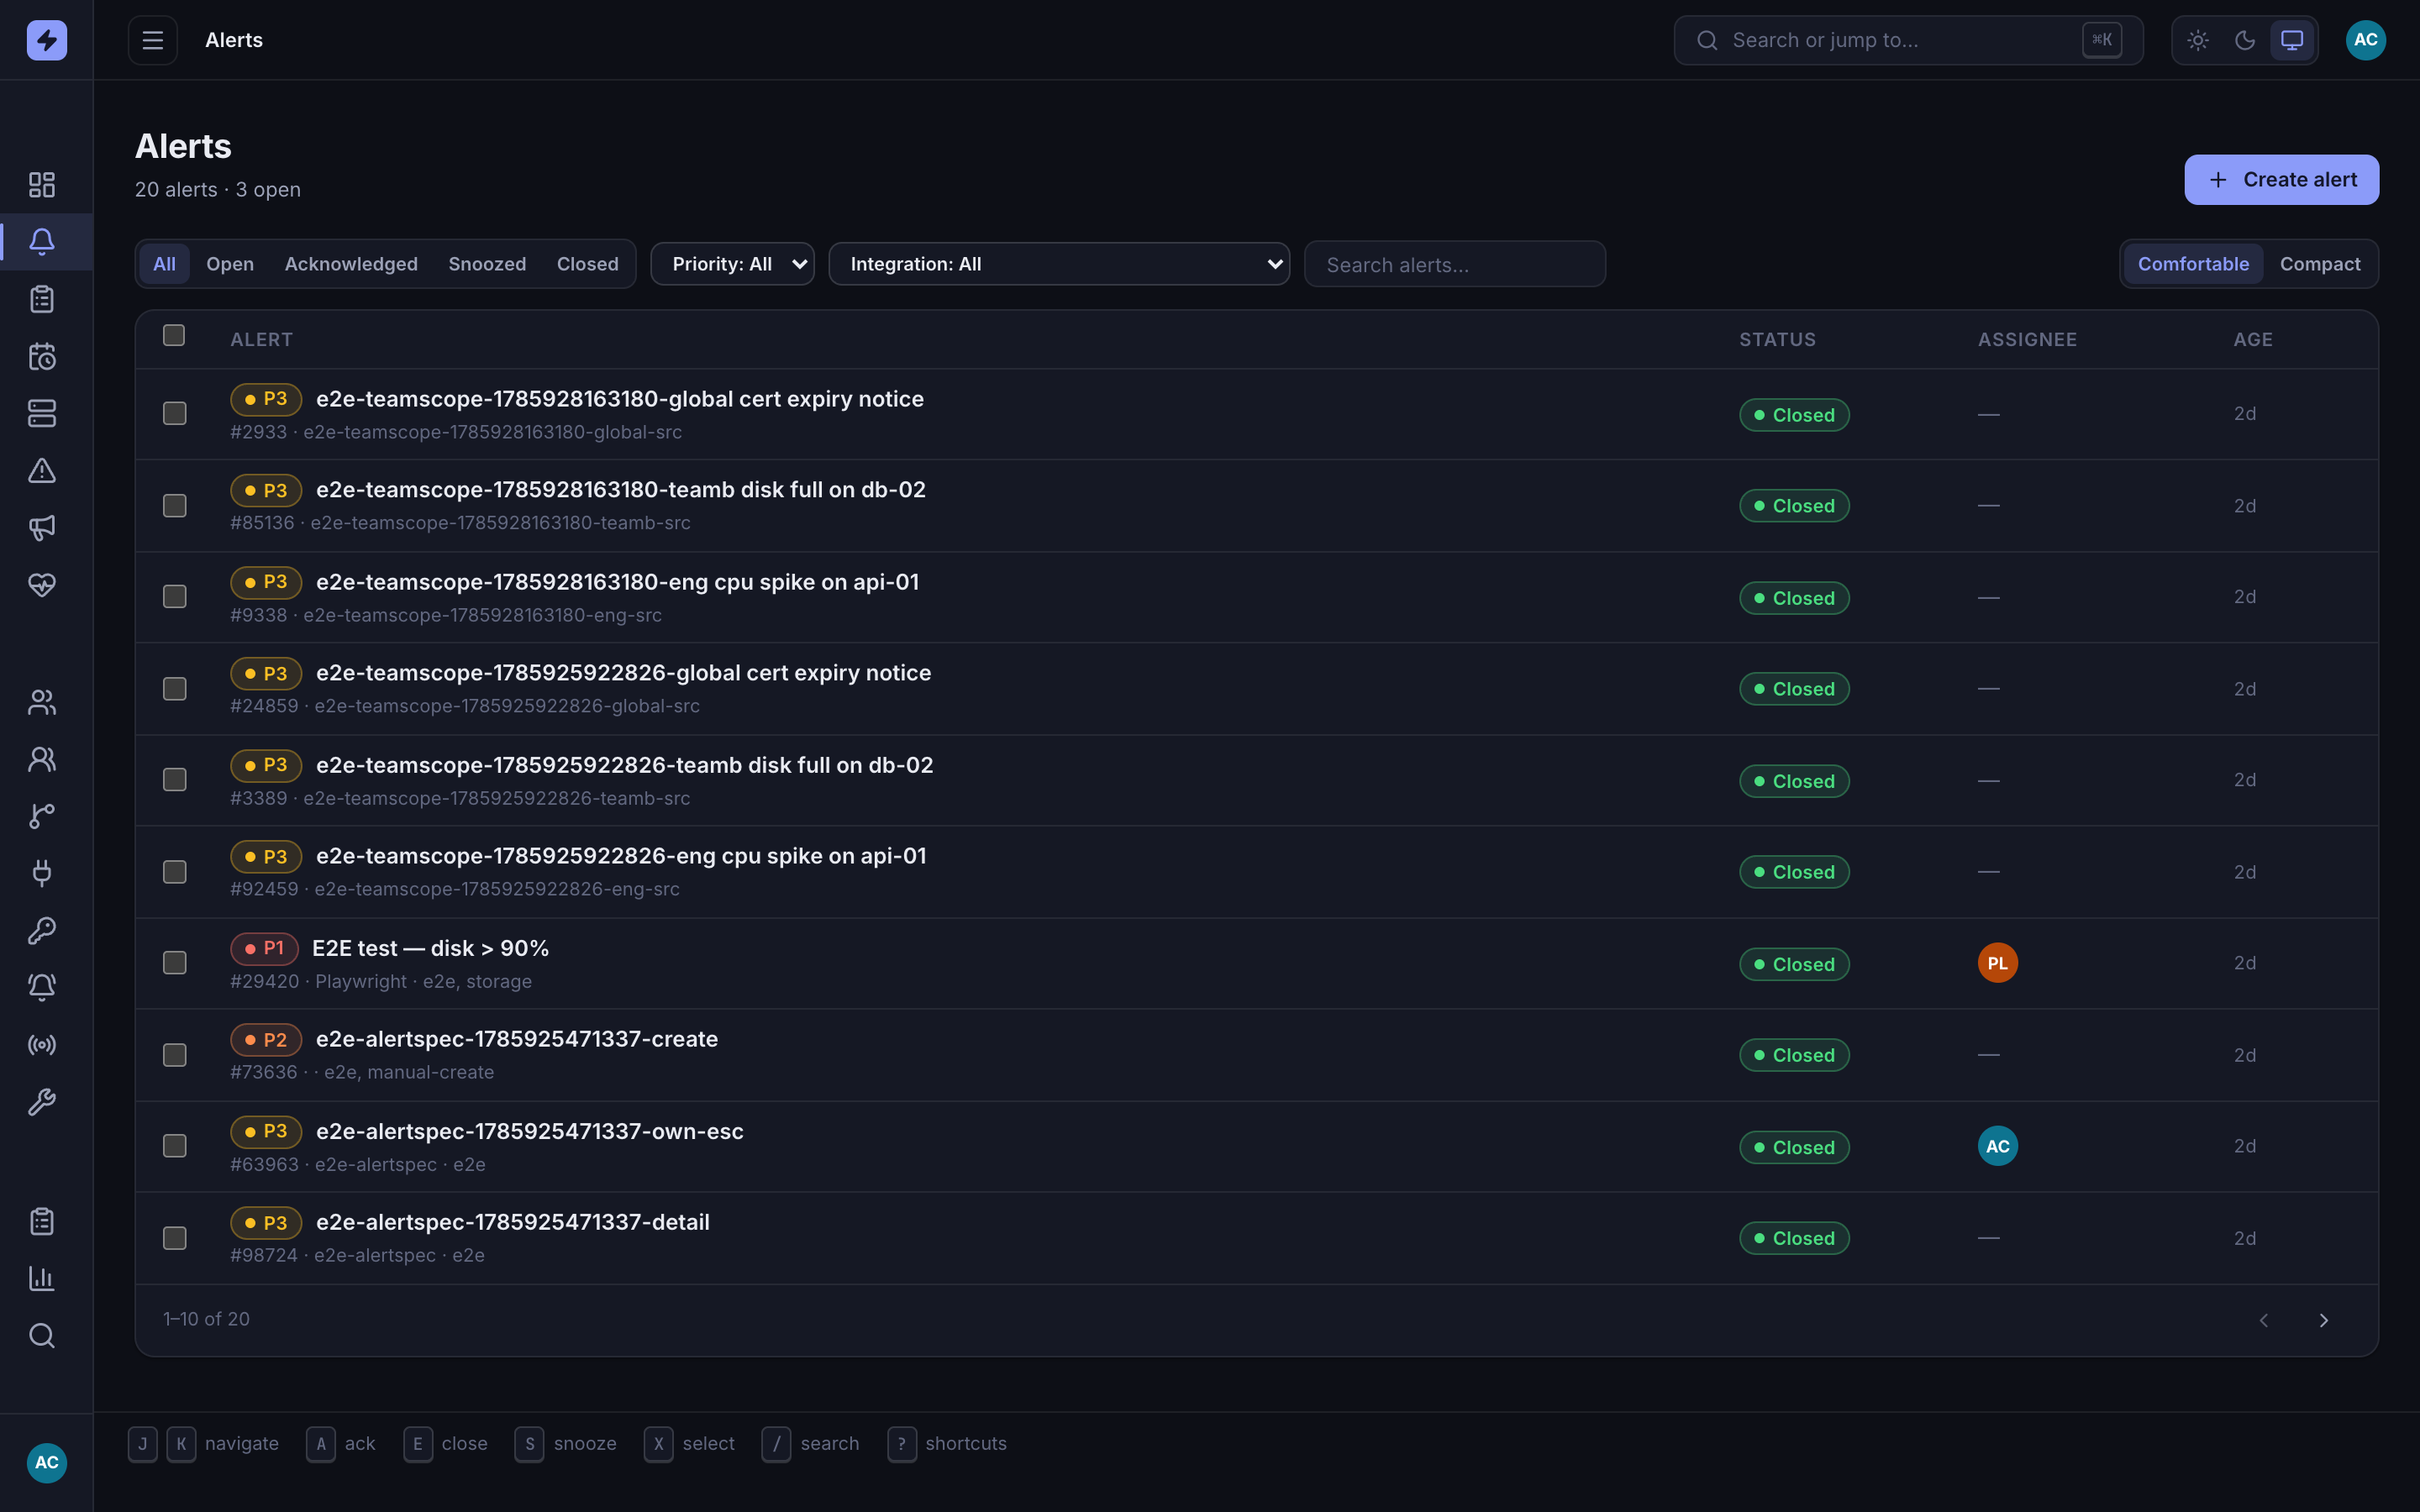
Task: Open the calendar clock schedule icon
Action: (42, 356)
